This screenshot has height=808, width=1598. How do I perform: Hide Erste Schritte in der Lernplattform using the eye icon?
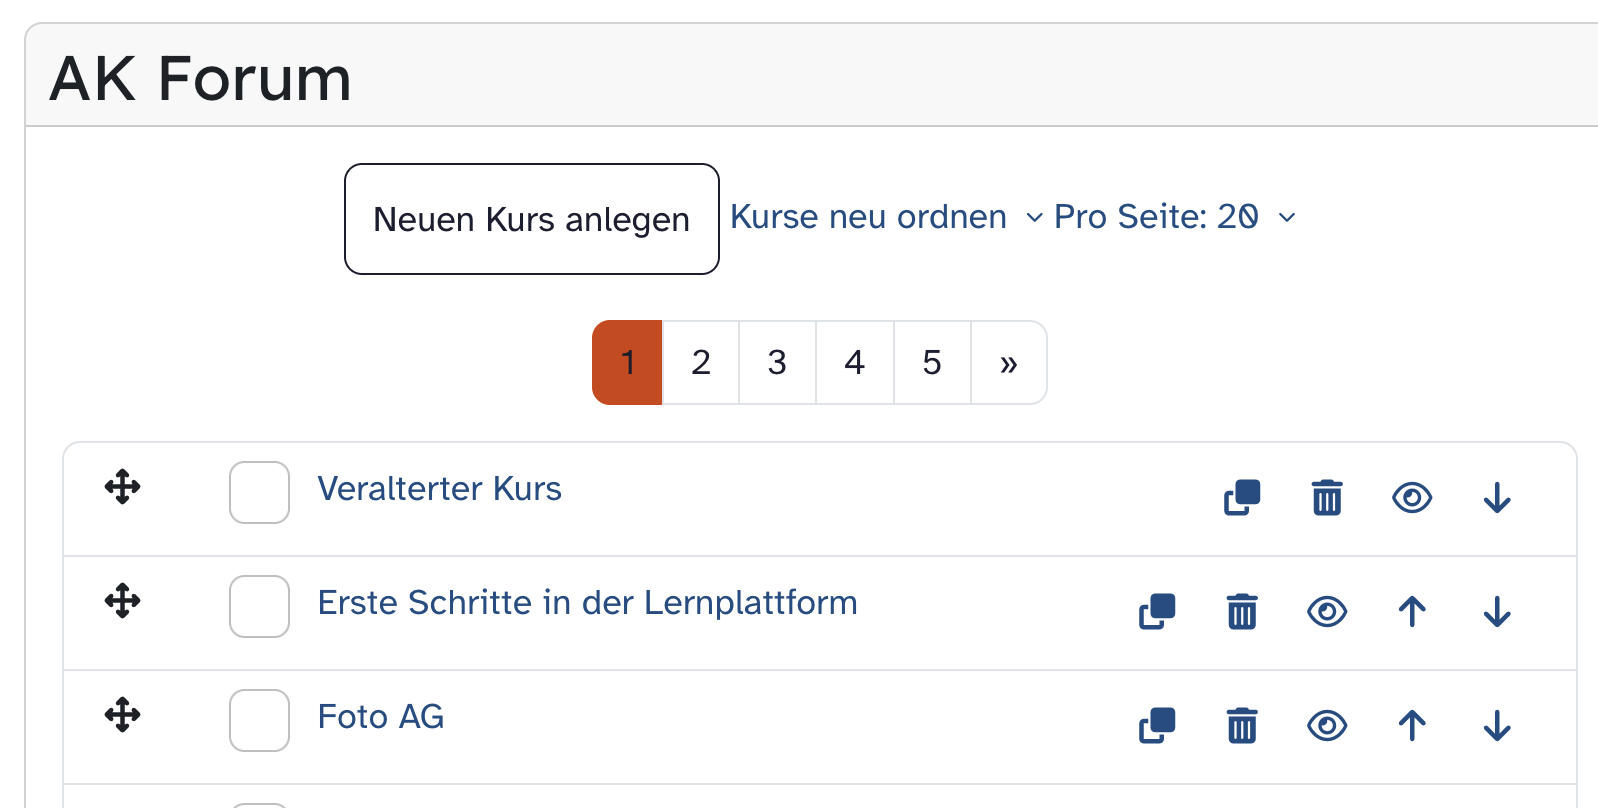click(x=1327, y=611)
